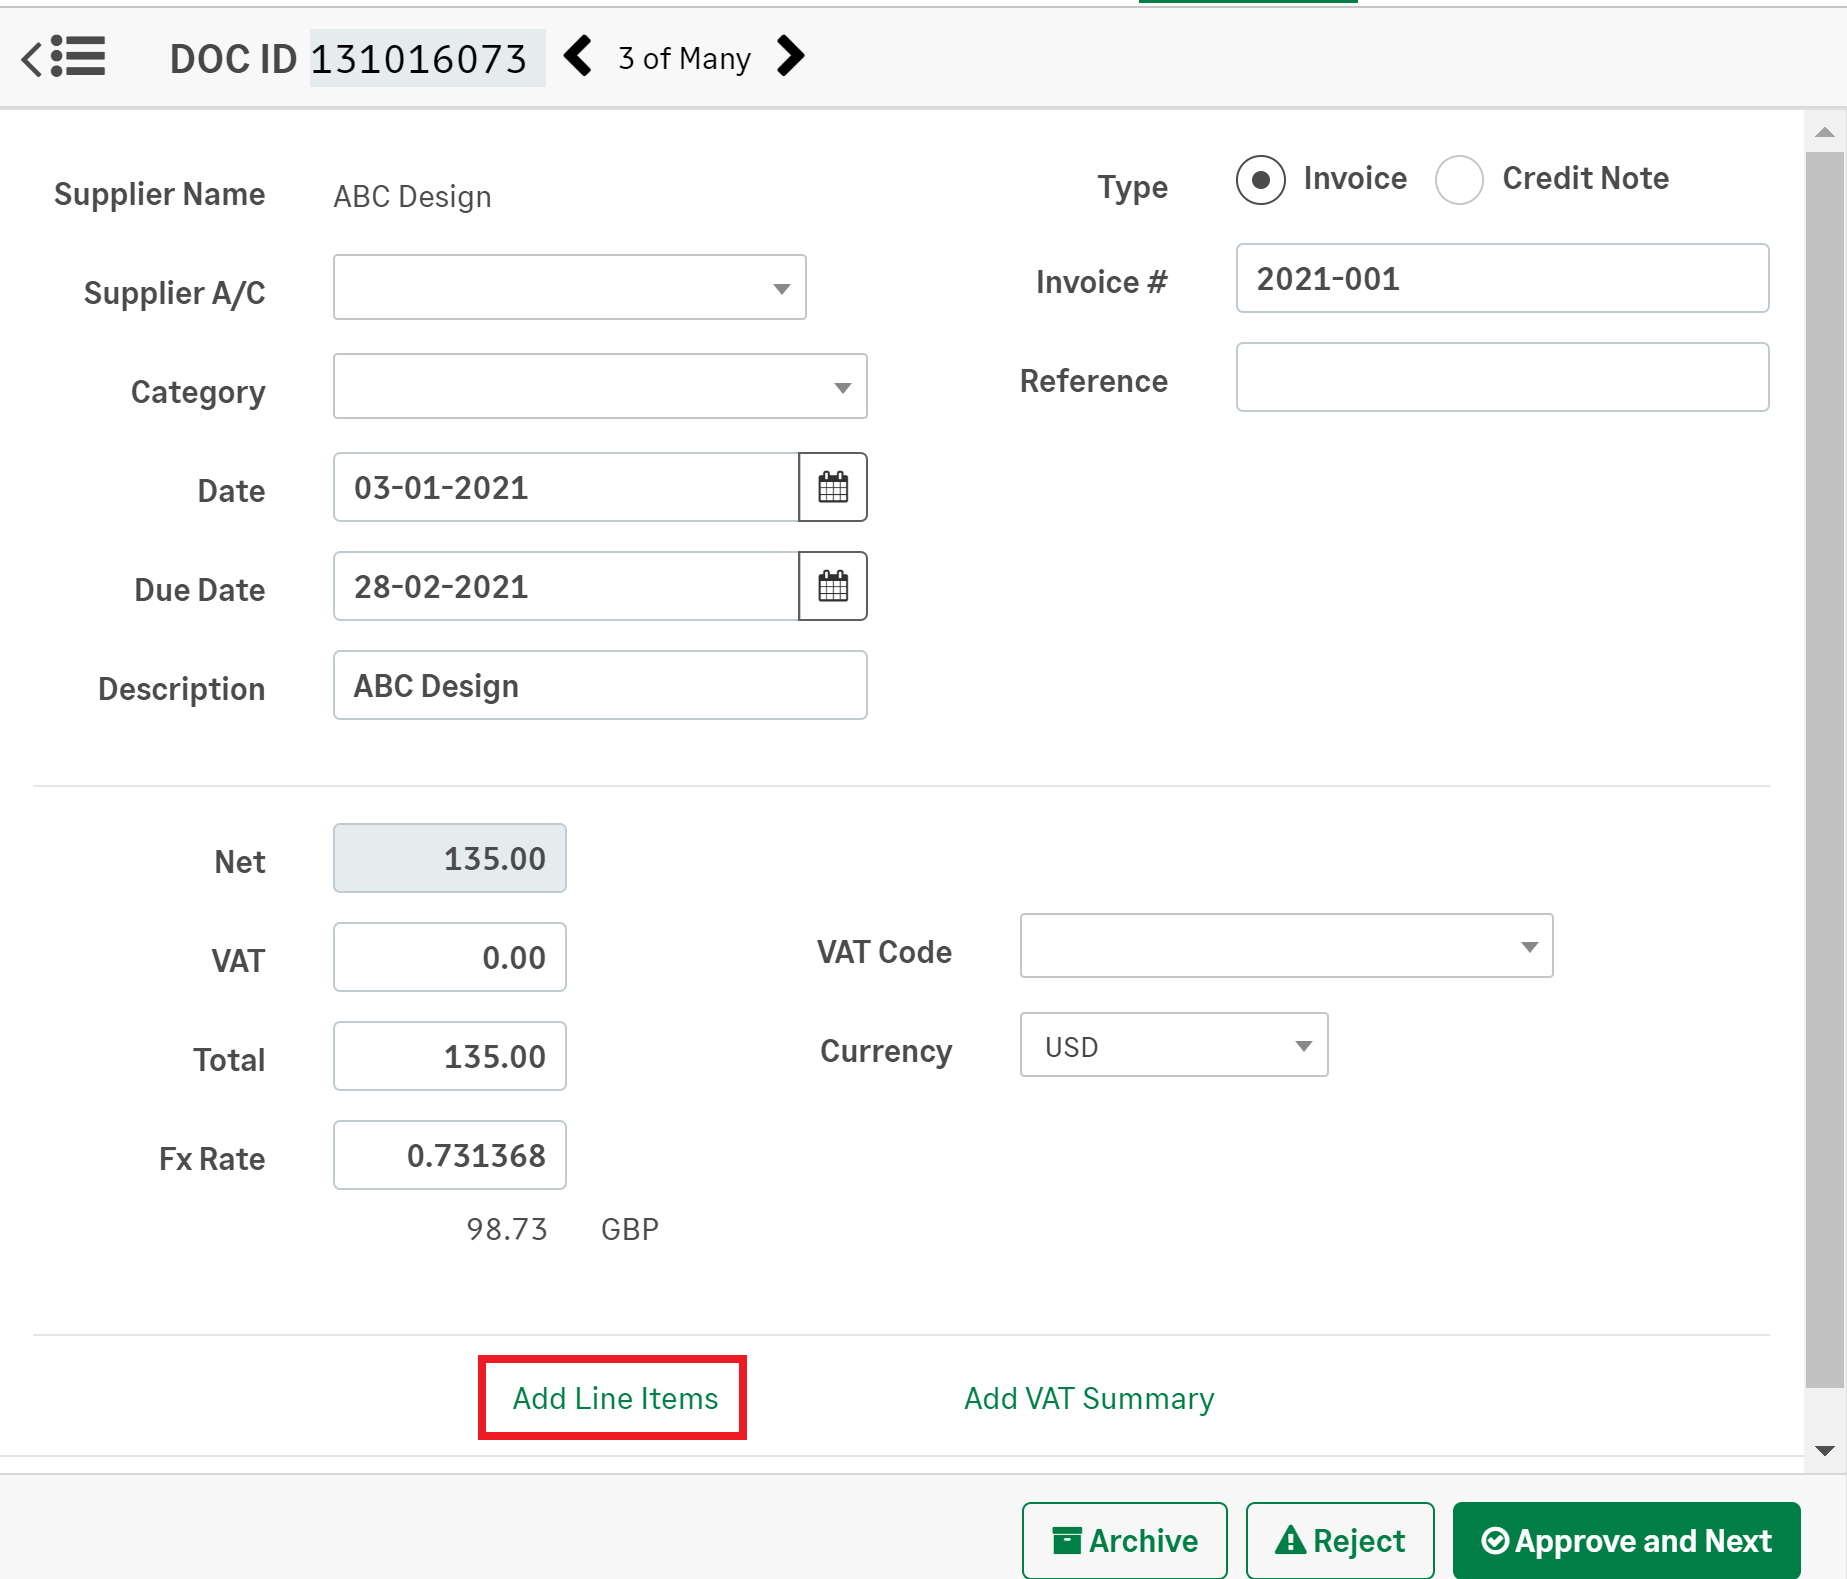Click the scrollbar up arrow
Viewport: 1847px width, 1579px height.
point(1825,133)
